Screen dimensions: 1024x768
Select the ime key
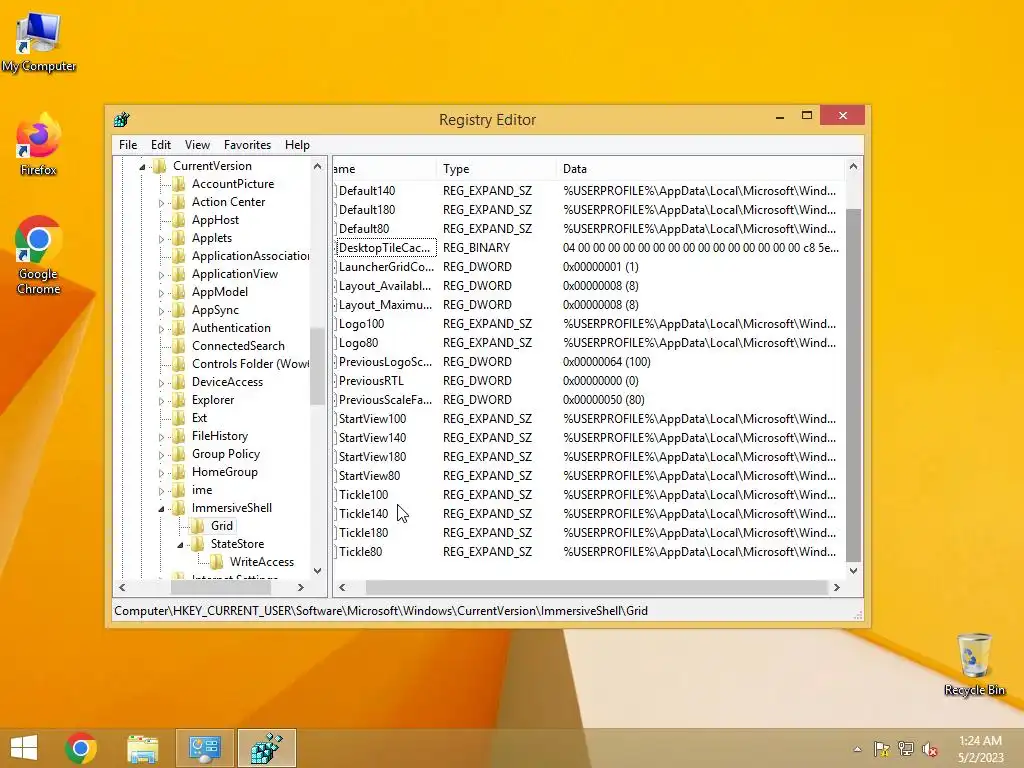202,490
